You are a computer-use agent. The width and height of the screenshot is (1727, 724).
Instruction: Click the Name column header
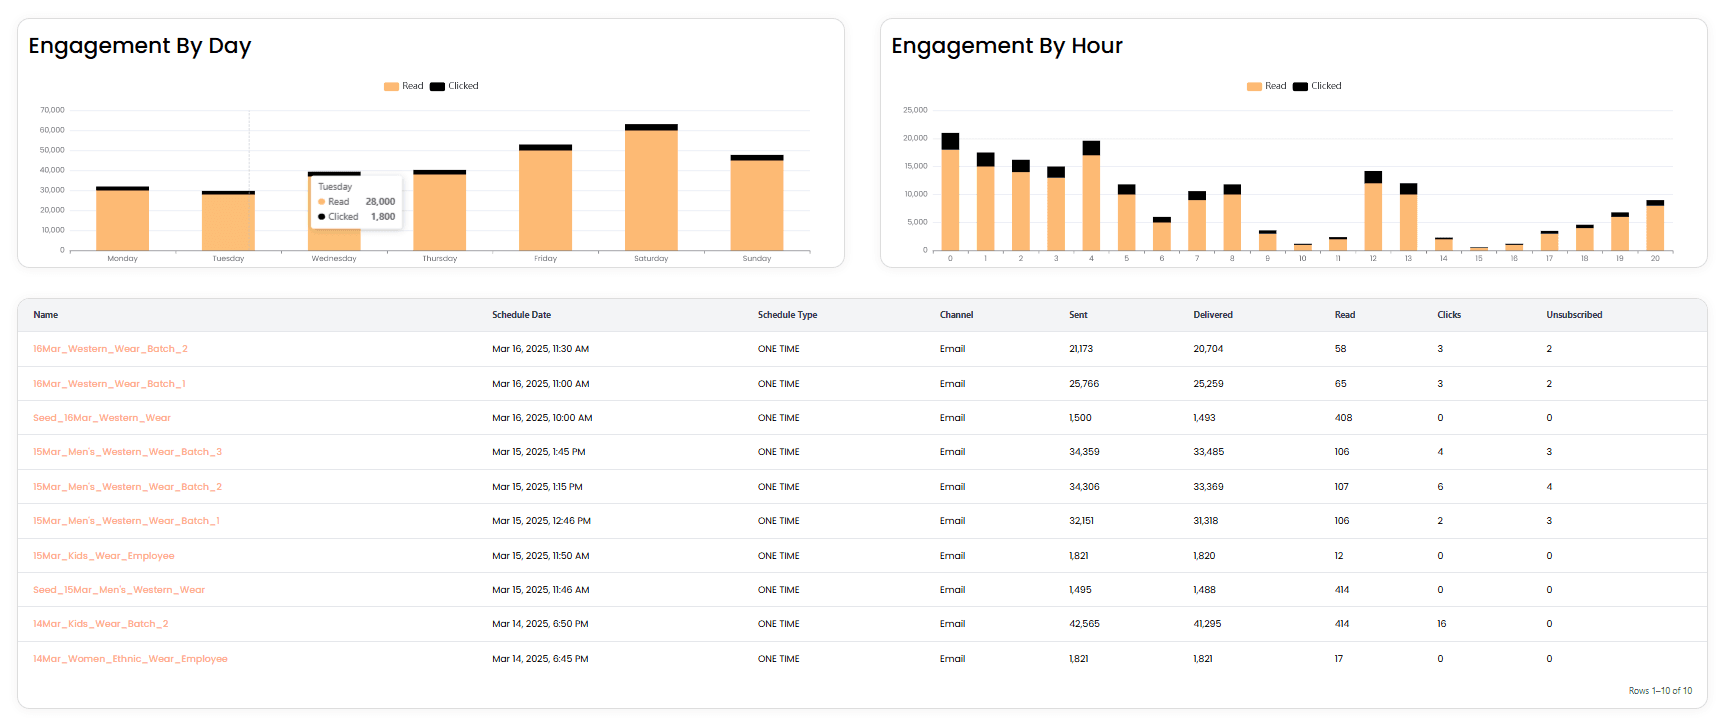[x=46, y=315]
